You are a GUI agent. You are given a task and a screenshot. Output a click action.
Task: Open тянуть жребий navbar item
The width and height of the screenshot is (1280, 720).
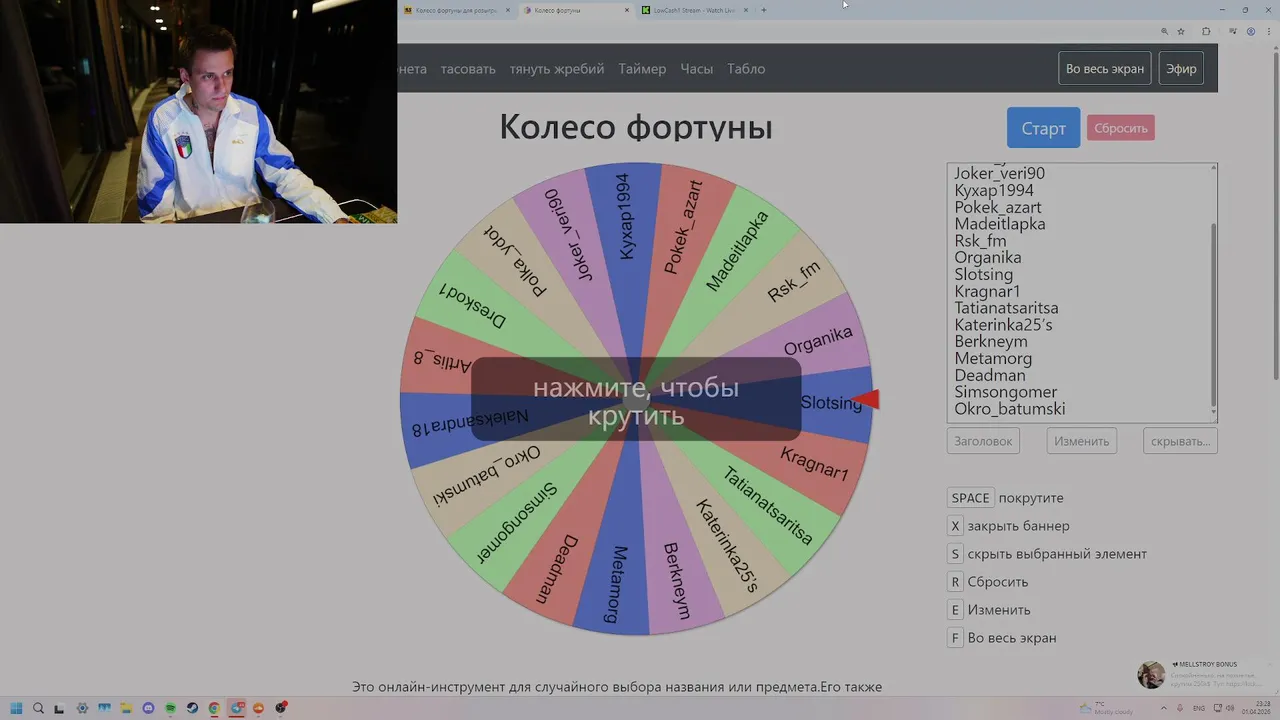click(557, 69)
